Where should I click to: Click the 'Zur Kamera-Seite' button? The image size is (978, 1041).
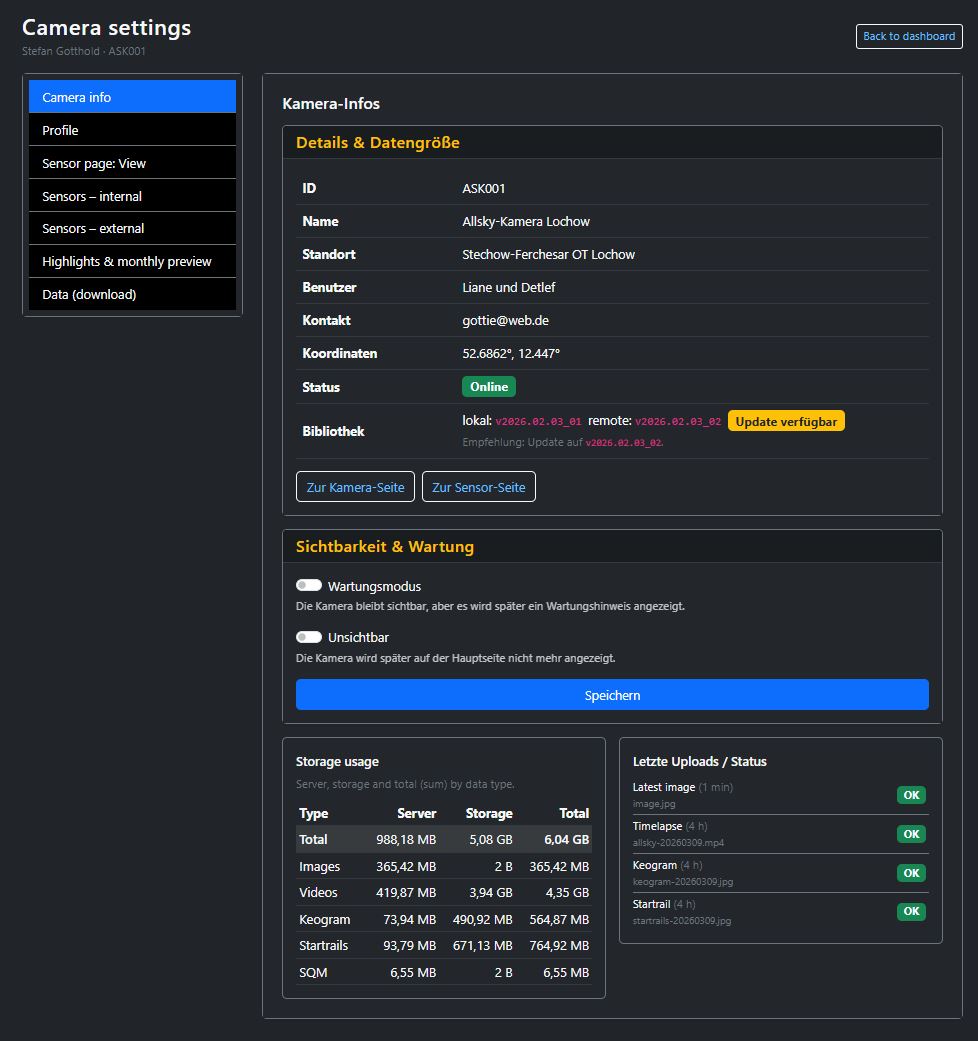[355, 486]
